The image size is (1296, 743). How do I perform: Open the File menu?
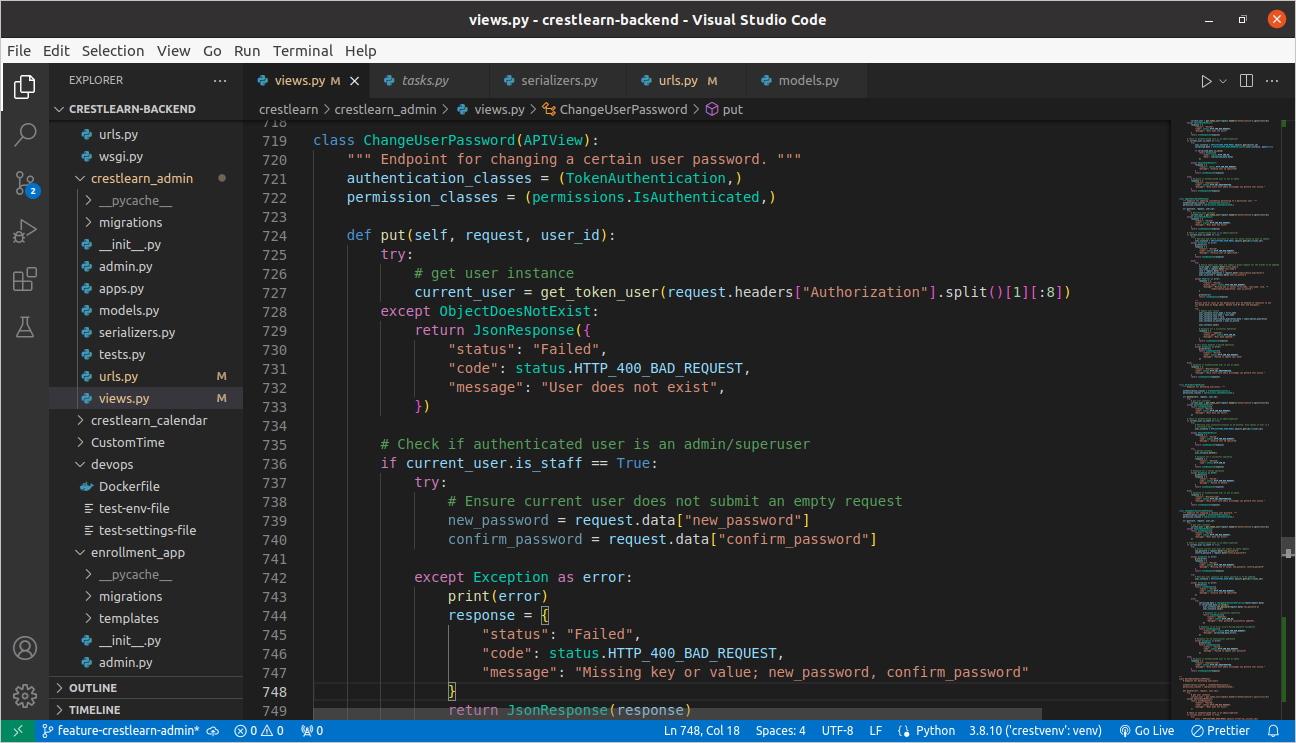pos(19,51)
